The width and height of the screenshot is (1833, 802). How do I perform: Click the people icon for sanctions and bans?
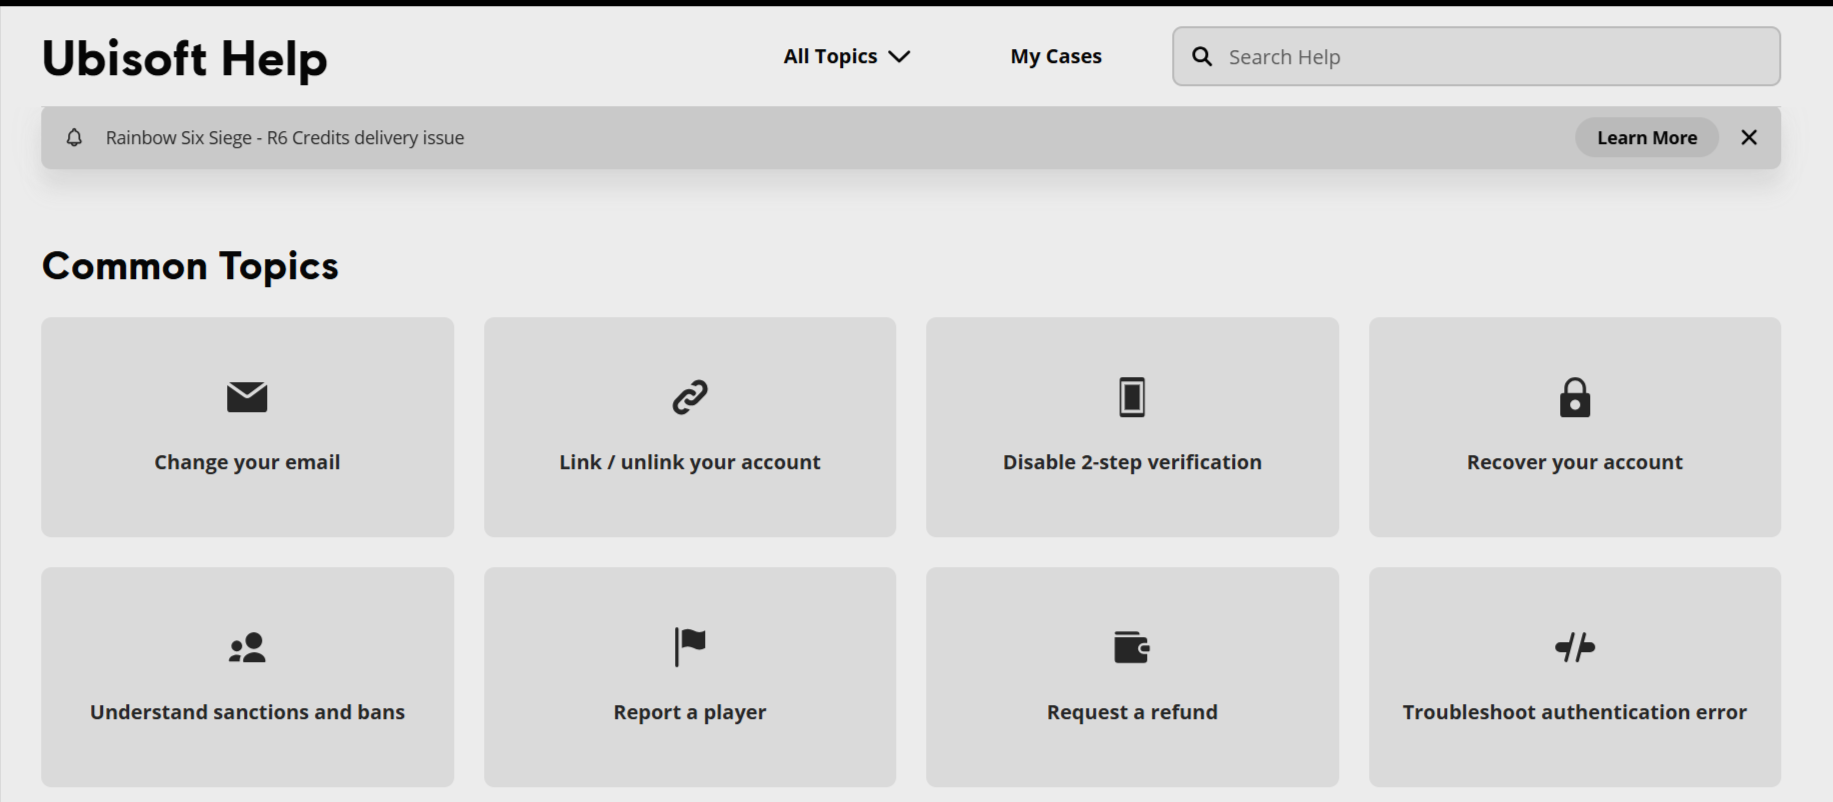[247, 647]
